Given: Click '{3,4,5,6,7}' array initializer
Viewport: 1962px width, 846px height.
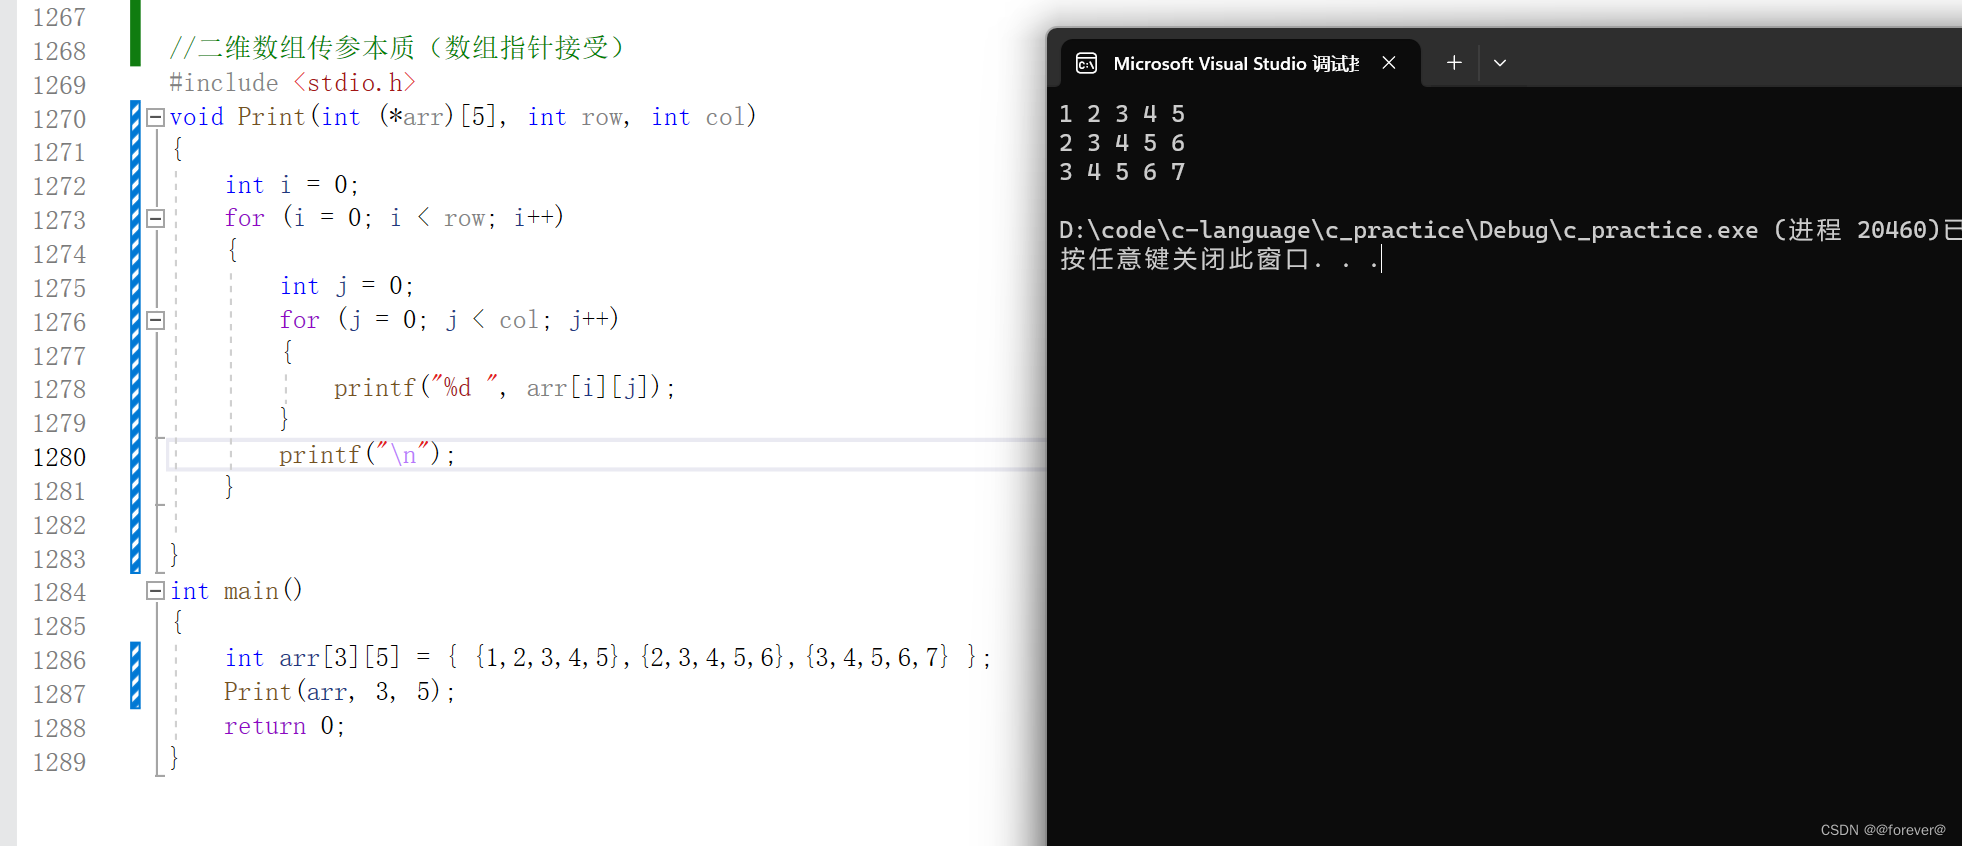Looking at the screenshot, I should tap(877, 658).
